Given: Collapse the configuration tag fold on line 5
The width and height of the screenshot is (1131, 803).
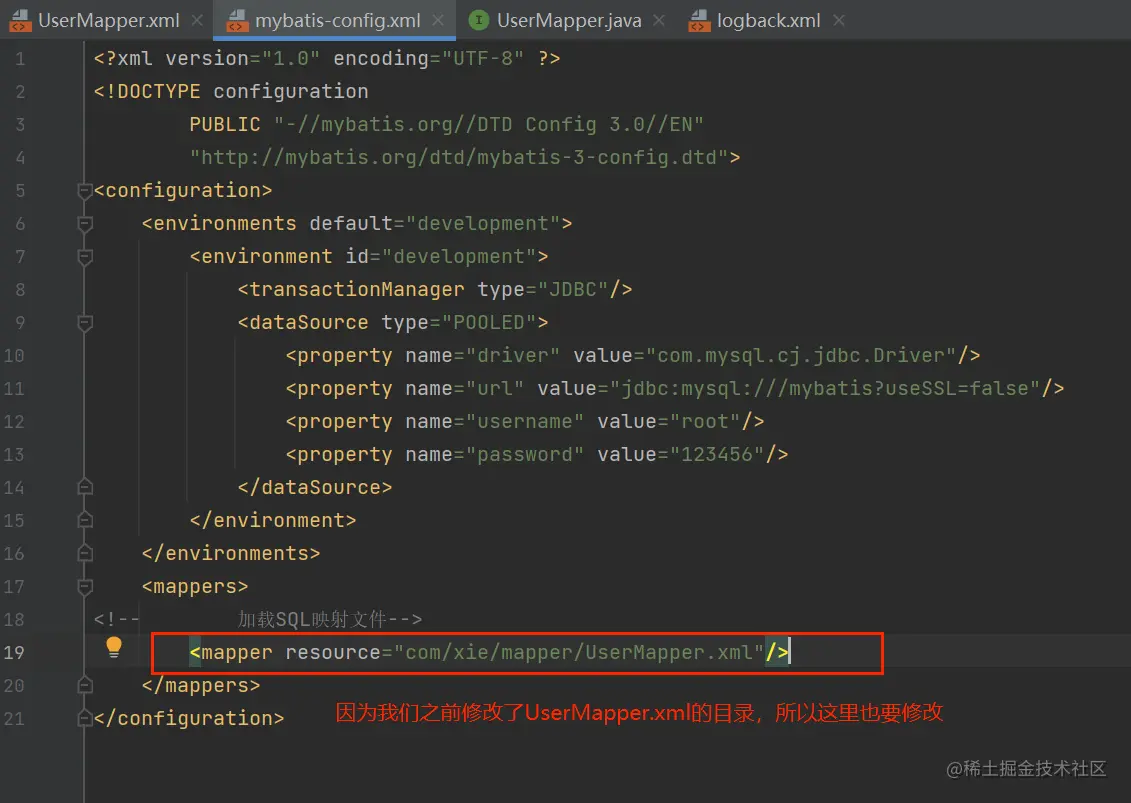Looking at the screenshot, I should click(84, 191).
